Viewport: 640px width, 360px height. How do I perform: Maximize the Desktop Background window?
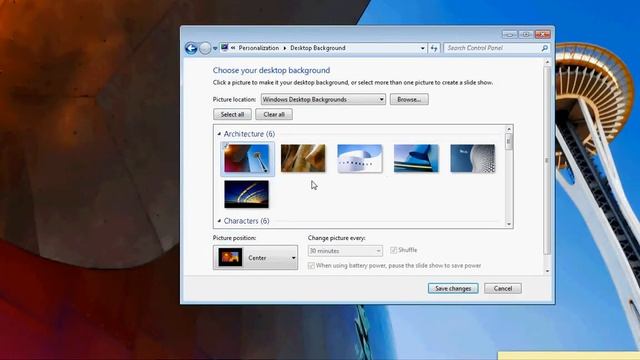pyautogui.click(x=526, y=35)
